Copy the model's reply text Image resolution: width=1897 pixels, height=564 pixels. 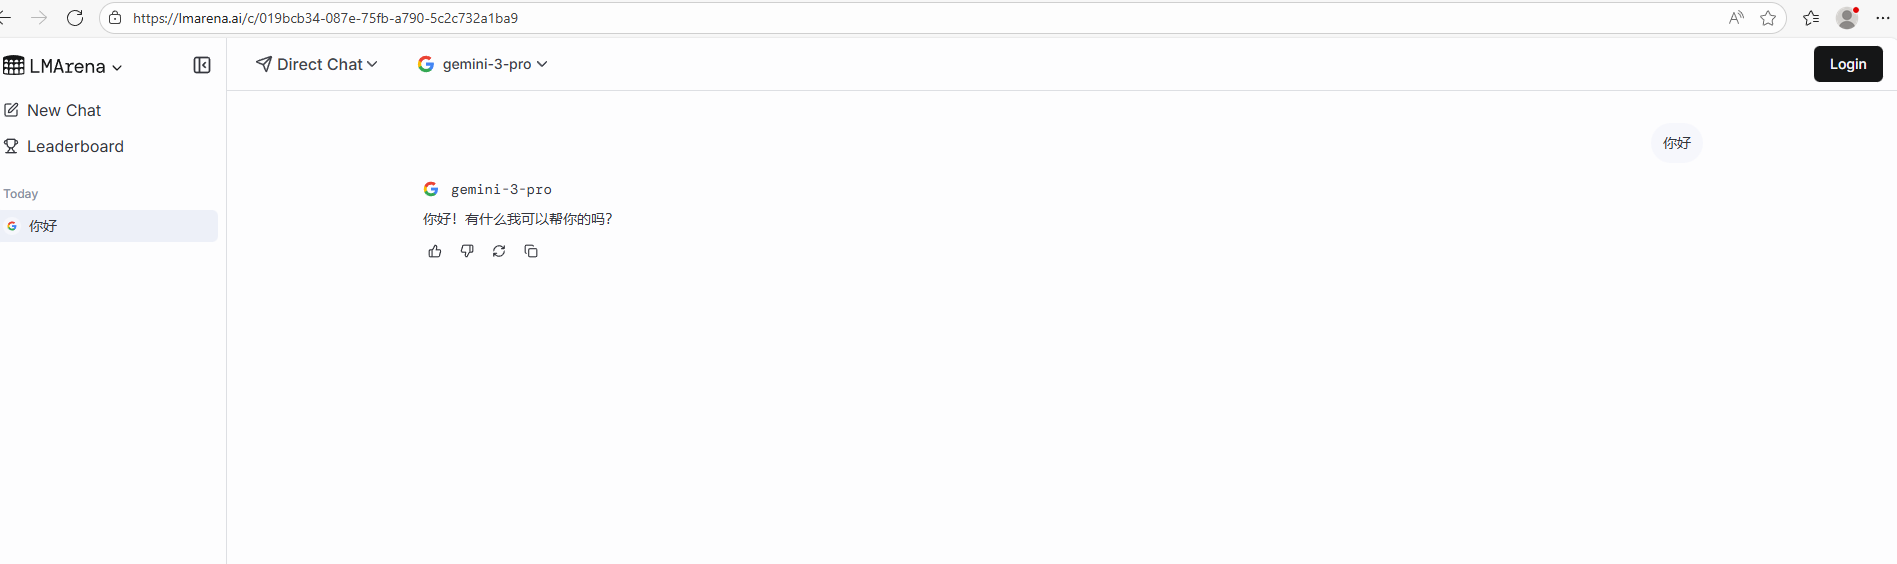pyautogui.click(x=531, y=251)
